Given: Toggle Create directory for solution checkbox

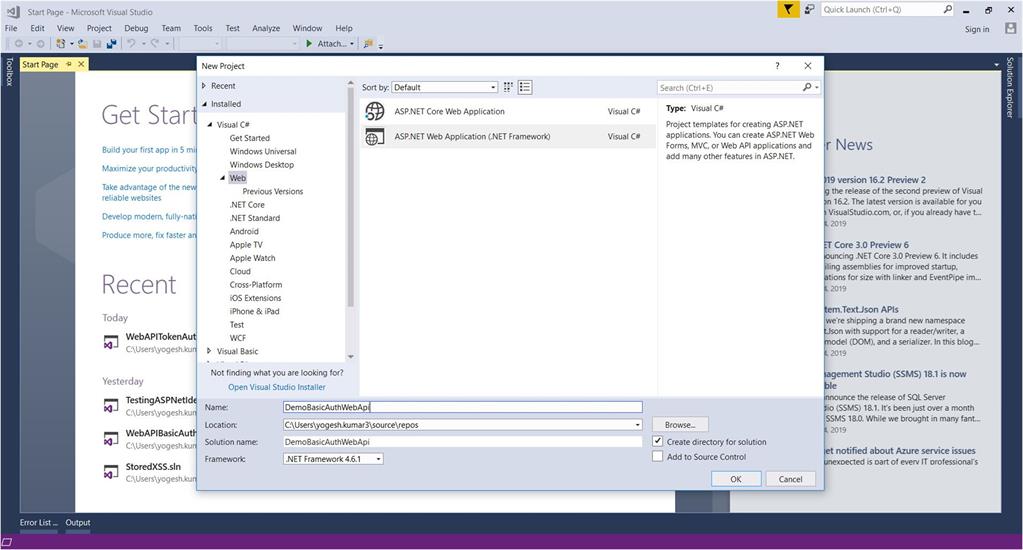Looking at the screenshot, I should 658,441.
